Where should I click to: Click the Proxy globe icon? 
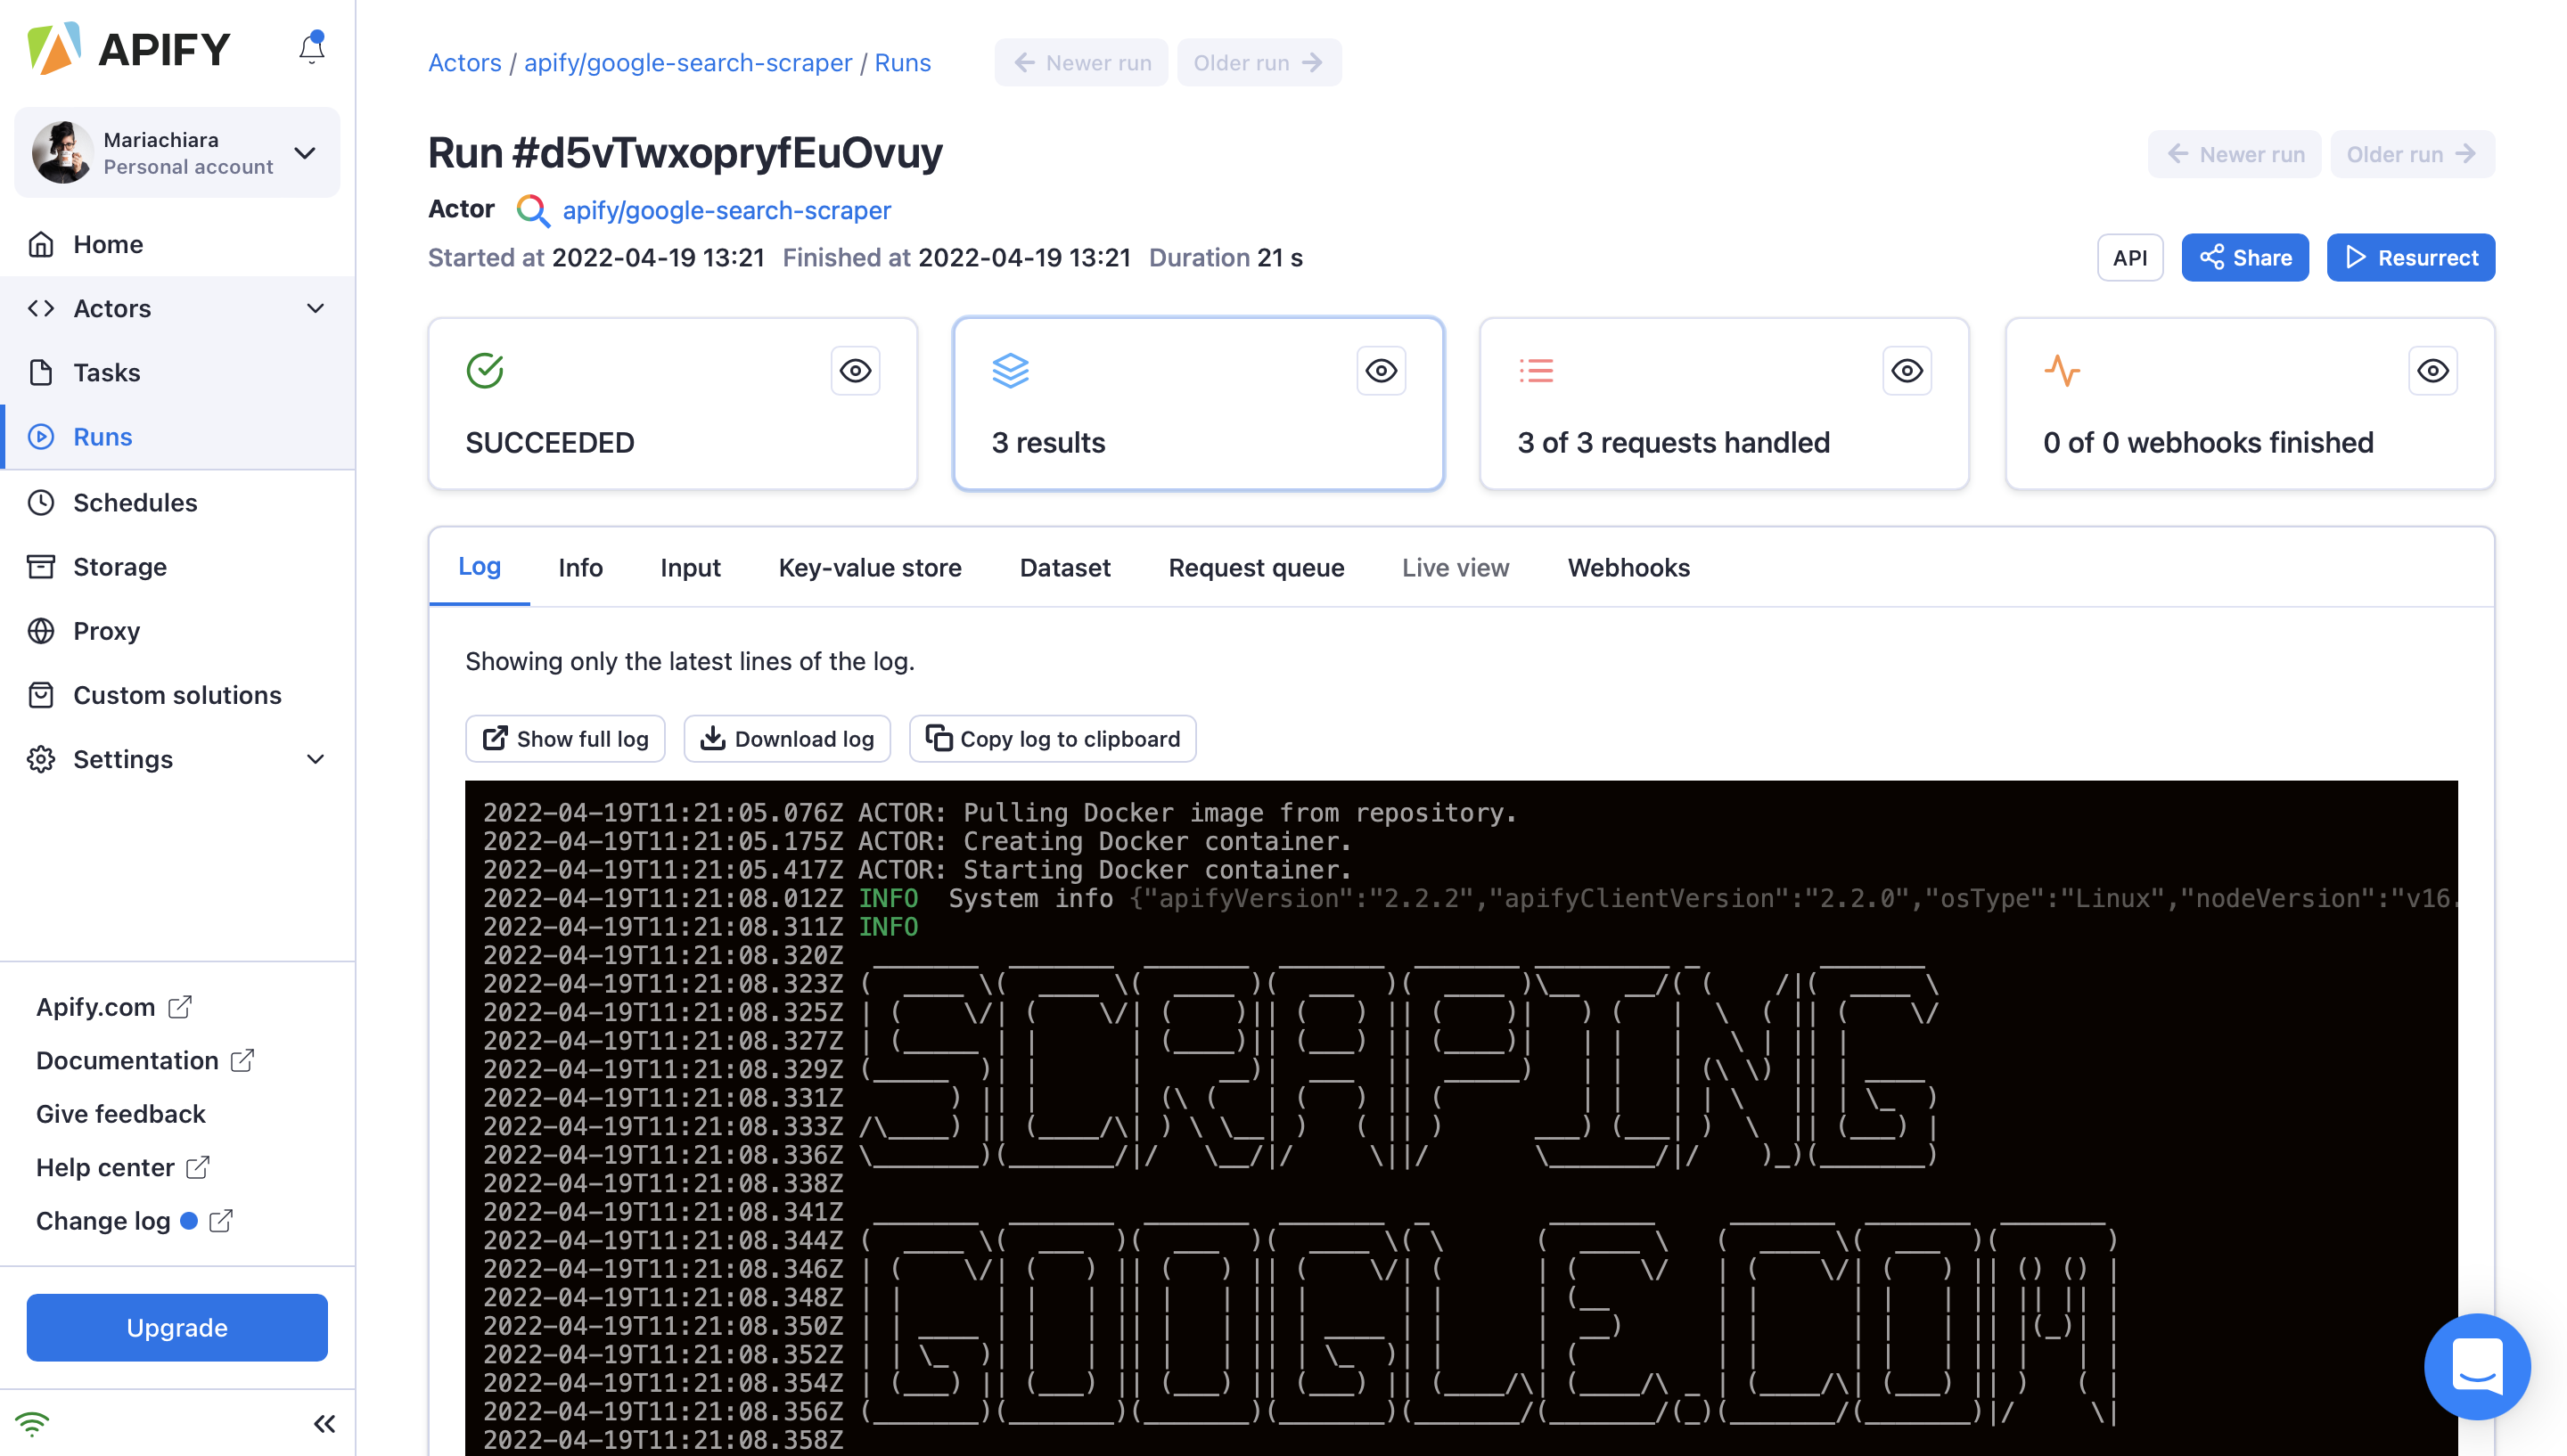pyautogui.click(x=41, y=631)
